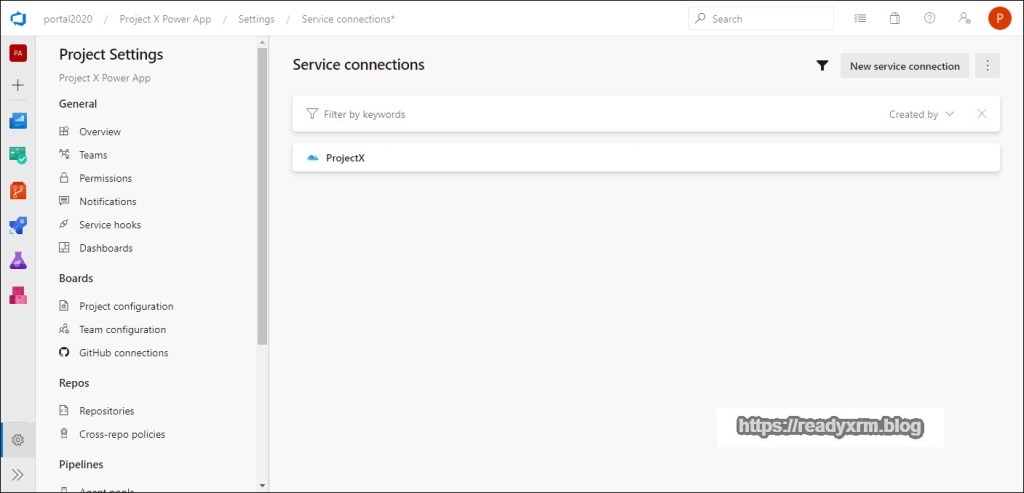Open the Help question mark icon
The height and width of the screenshot is (493, 1024).
coord(930,18)
